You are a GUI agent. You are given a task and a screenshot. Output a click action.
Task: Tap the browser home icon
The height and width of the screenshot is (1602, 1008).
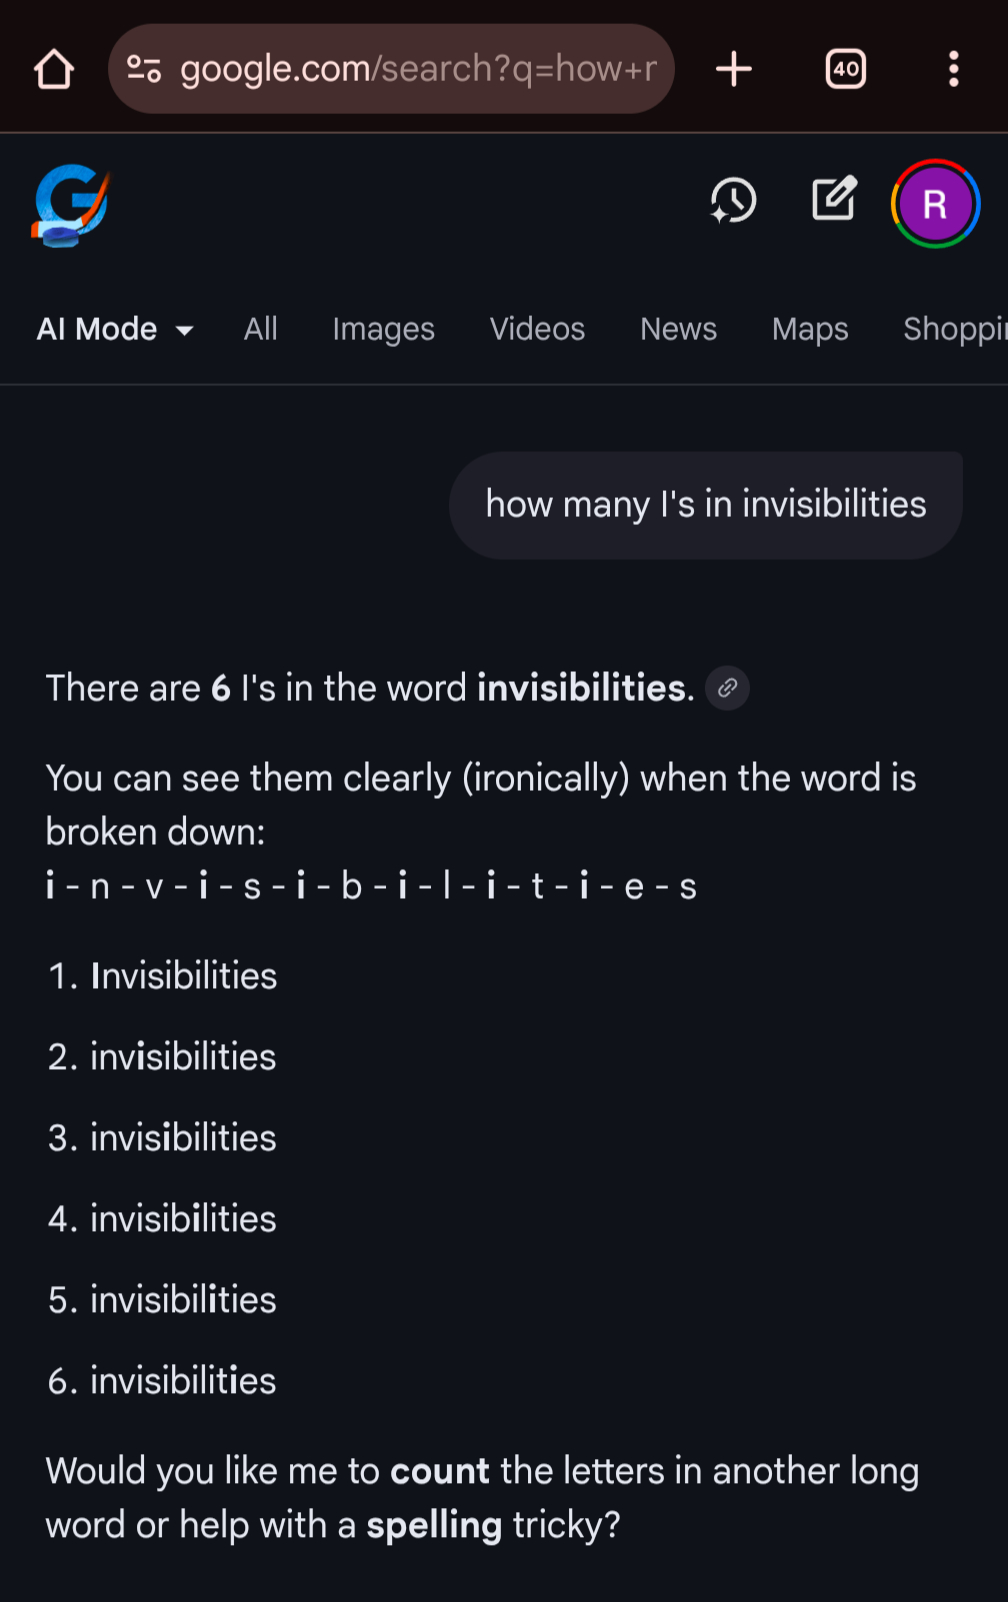(x=54, y=70)
